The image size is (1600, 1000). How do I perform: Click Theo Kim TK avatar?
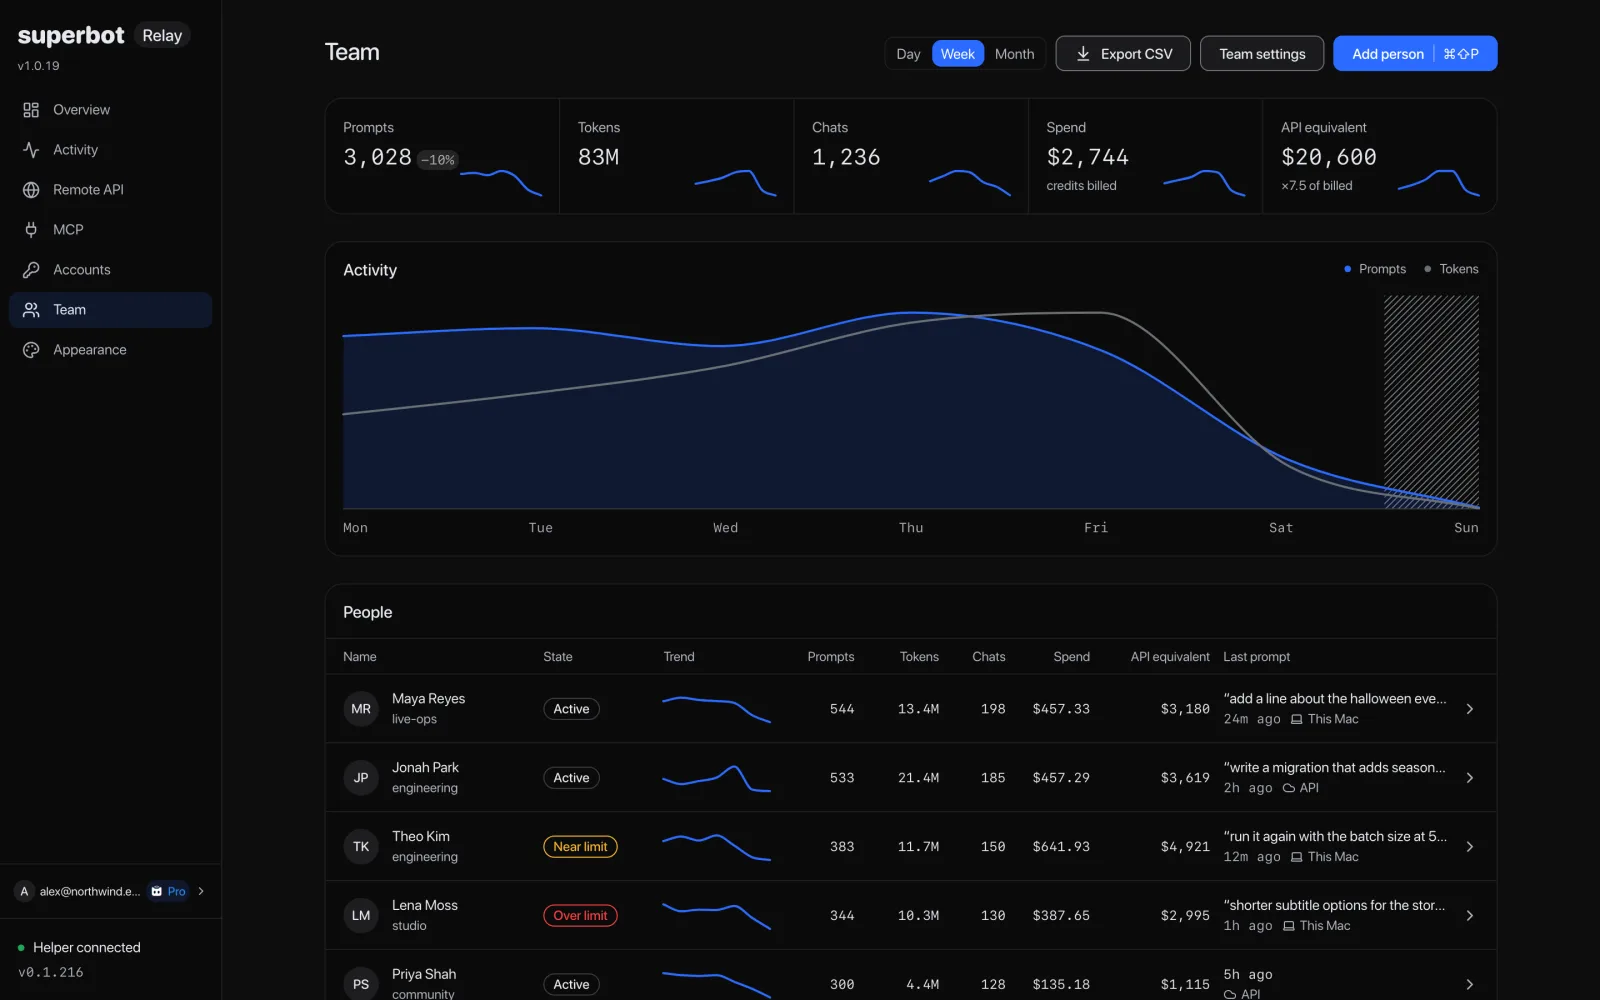361,847
